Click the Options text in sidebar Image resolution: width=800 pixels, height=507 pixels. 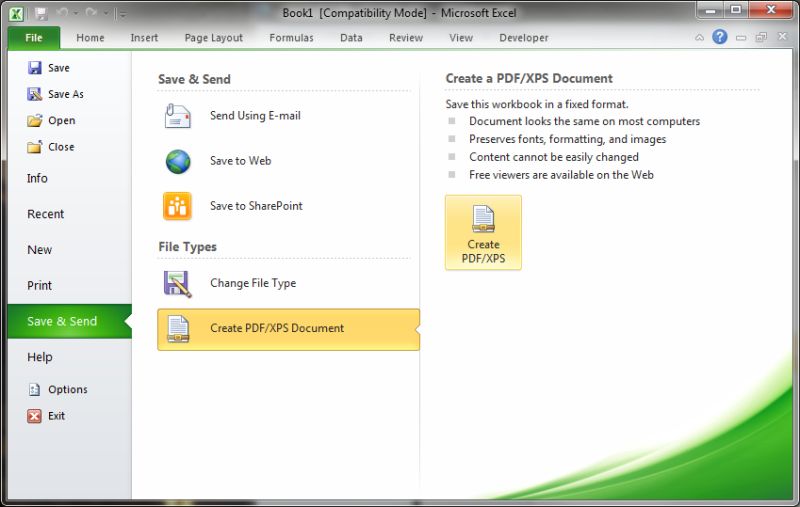click(x=68, y=390)
